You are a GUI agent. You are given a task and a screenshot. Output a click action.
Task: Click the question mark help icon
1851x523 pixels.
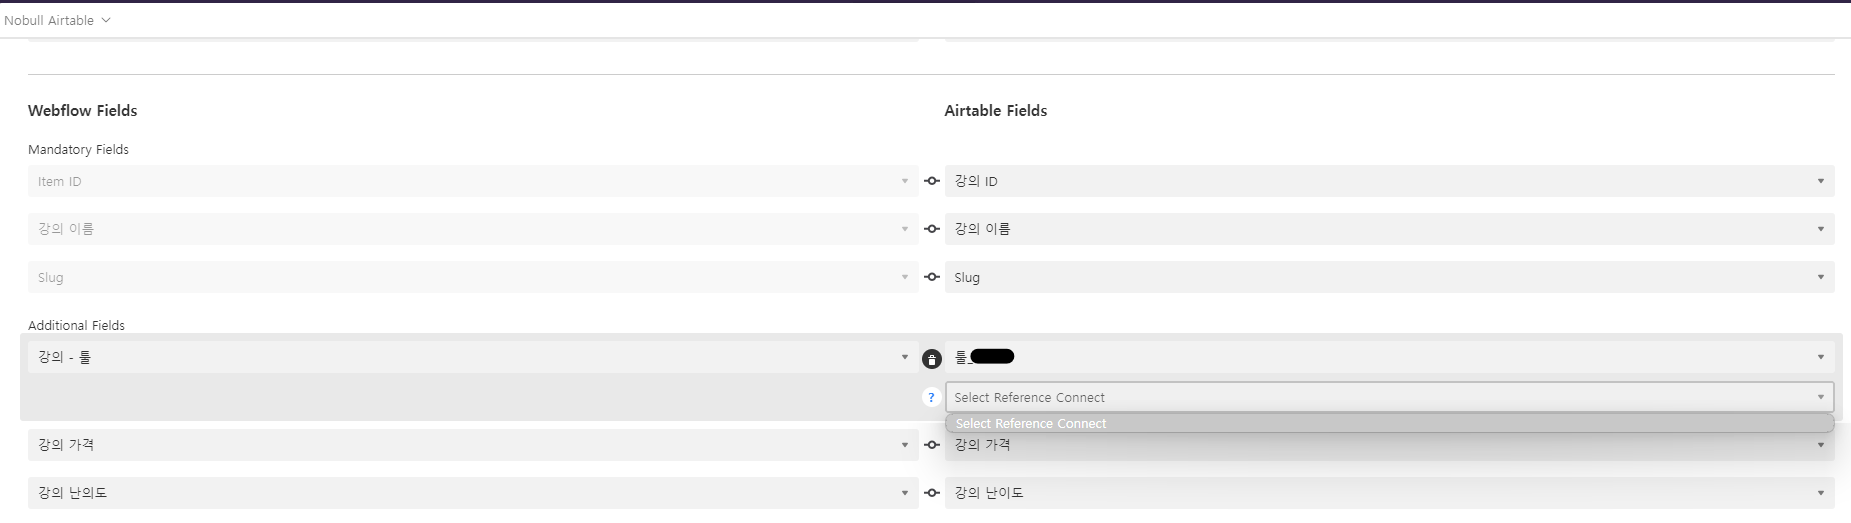(x=932, y=397)
